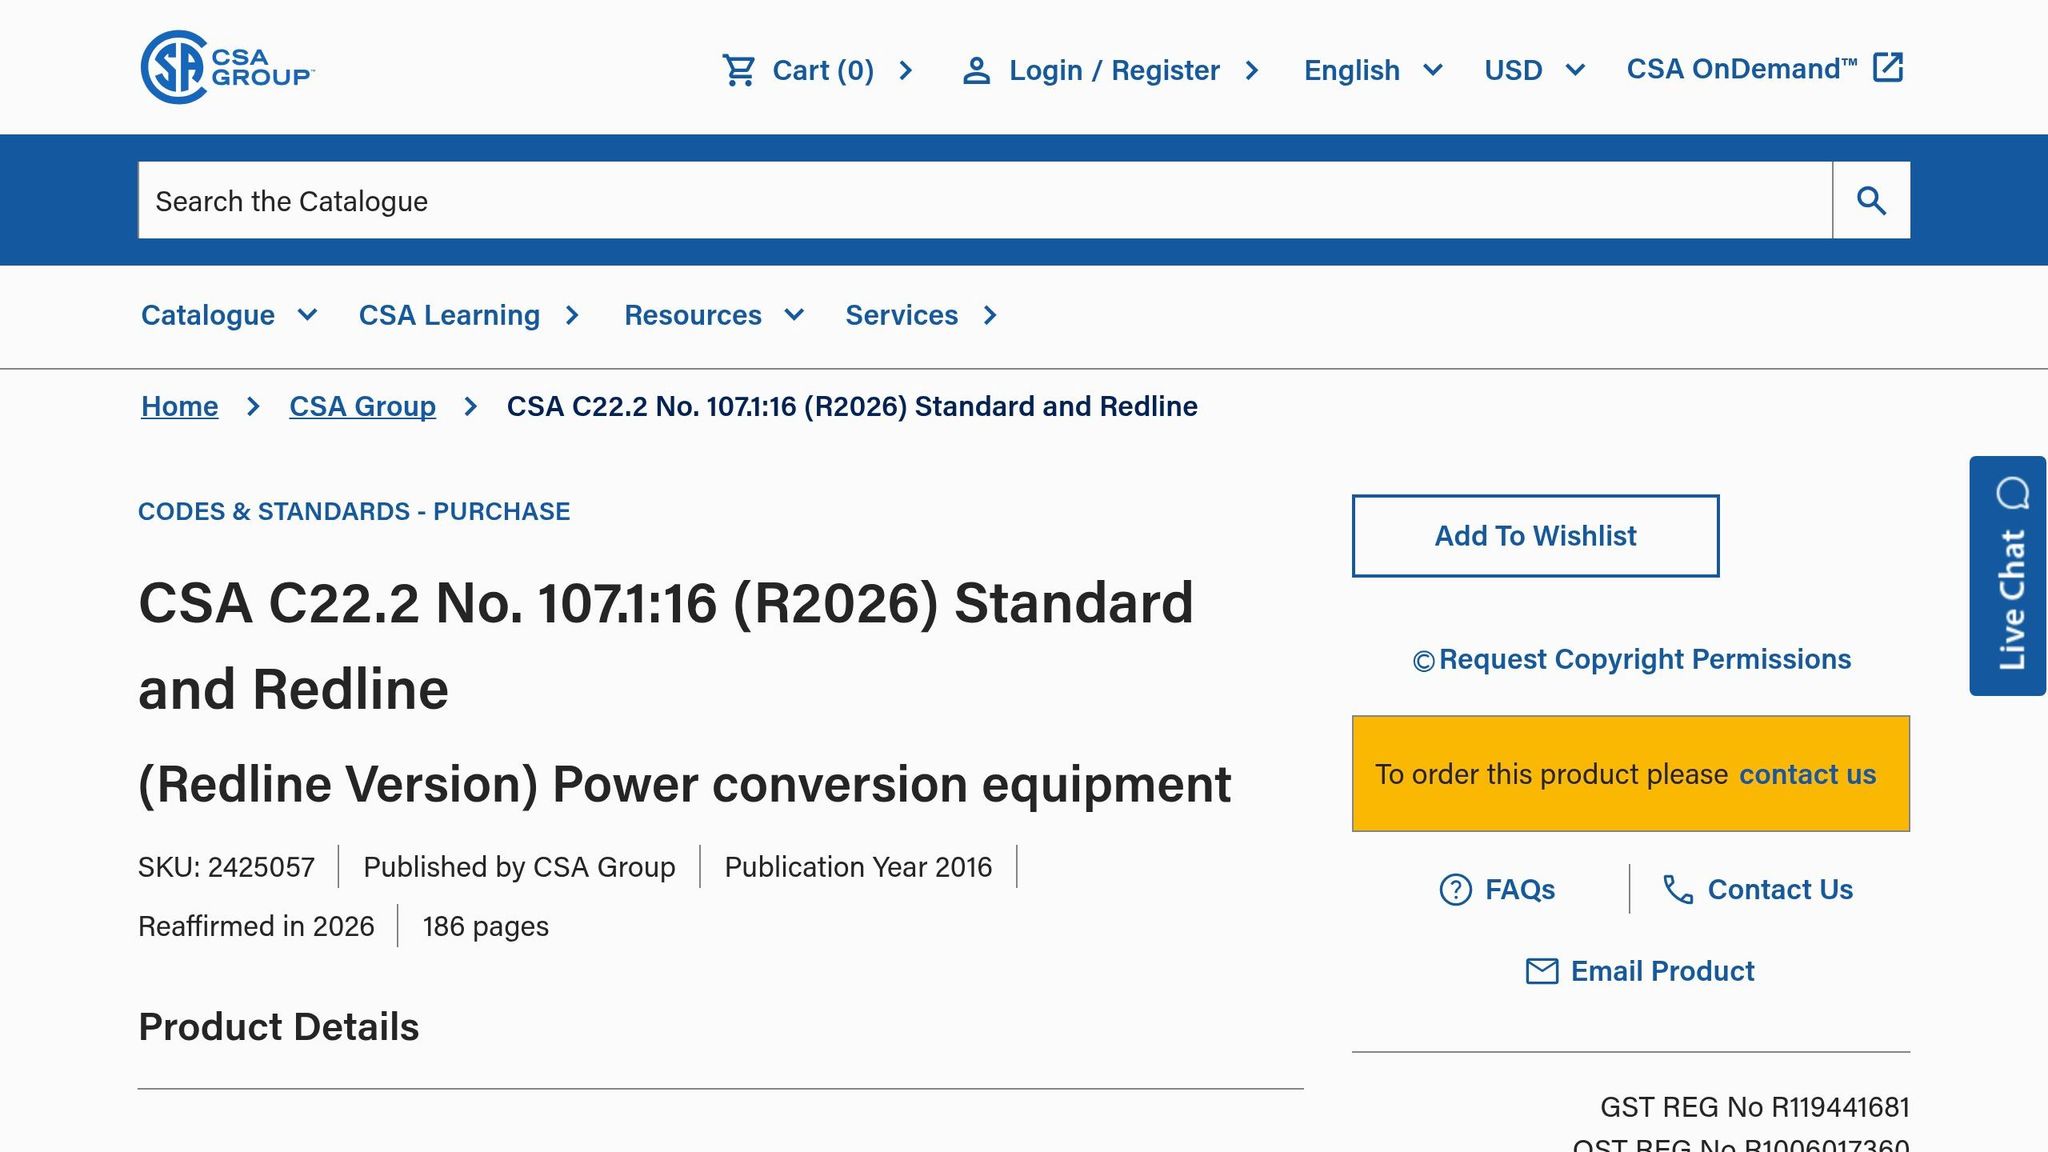Click Add To Wishlist button
Screen dimensions: 2048x1152
[1535, 536]
